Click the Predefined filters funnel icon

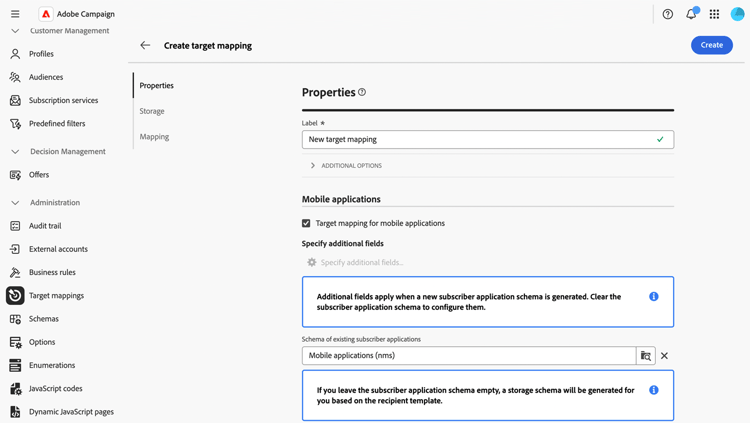pos(15,123)
